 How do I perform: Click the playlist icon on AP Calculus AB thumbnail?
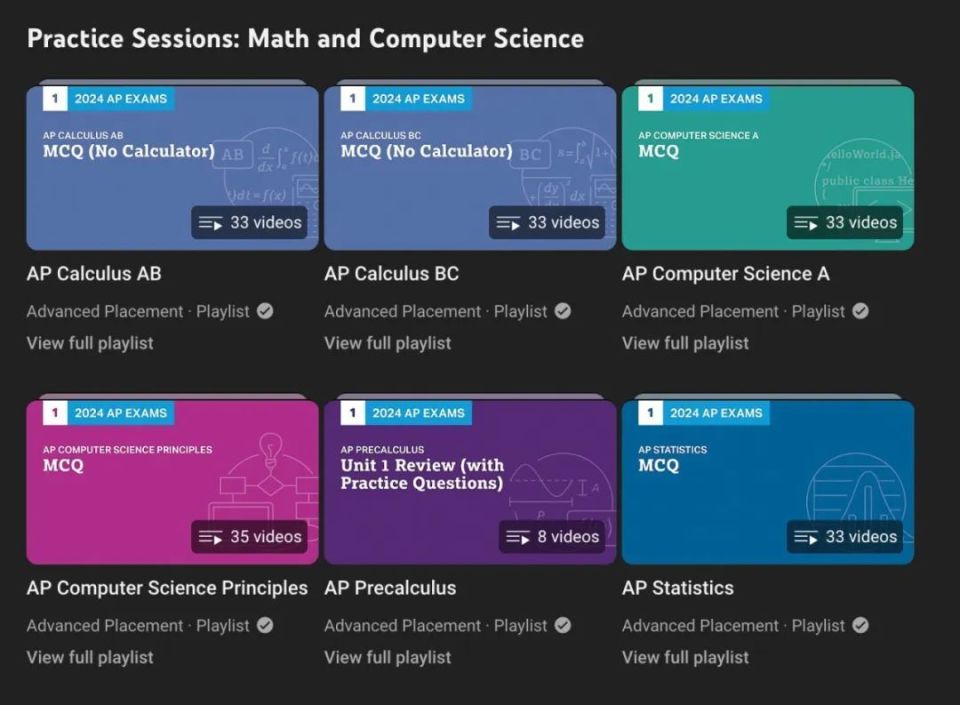[x=210, y=223]
